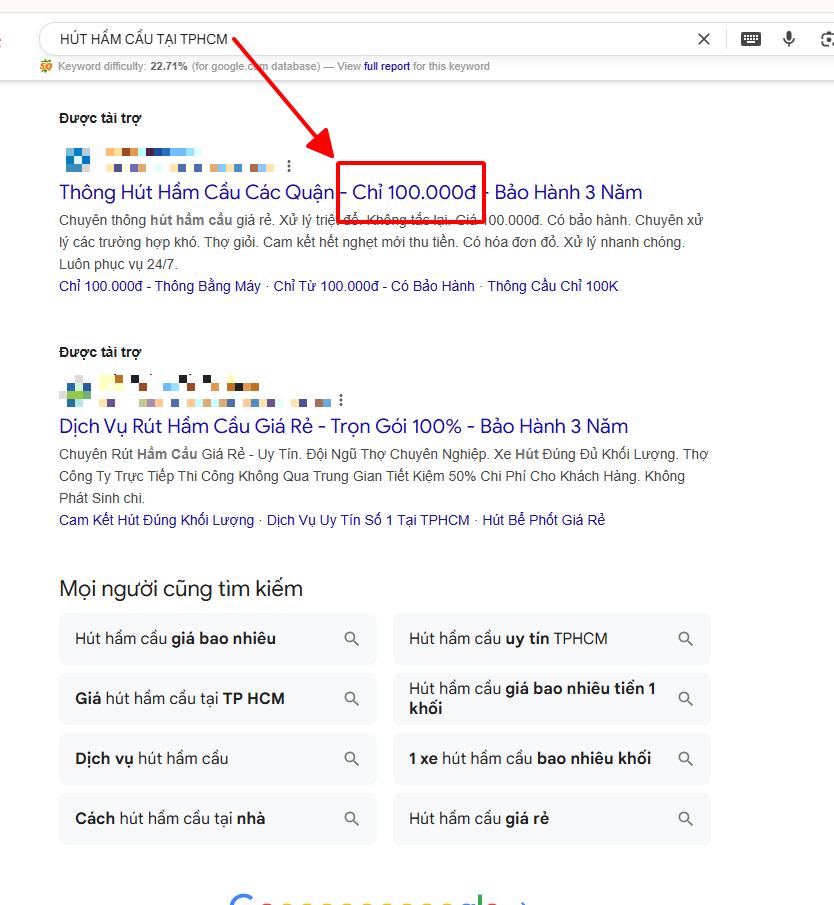Click the magnifier beside "Hút hầm cầu giá bao nhiêu"

click(x=351, y=638)
